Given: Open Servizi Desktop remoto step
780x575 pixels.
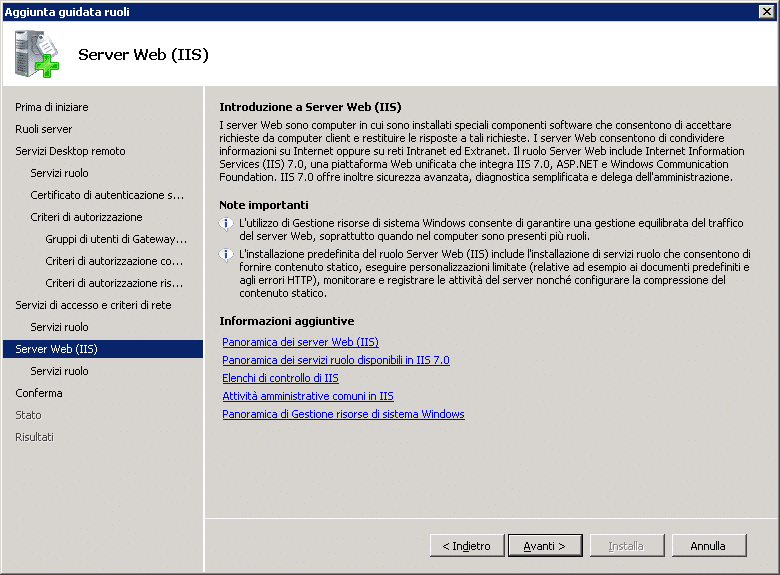Looking at the screenshot, I should tap(70, 151).
